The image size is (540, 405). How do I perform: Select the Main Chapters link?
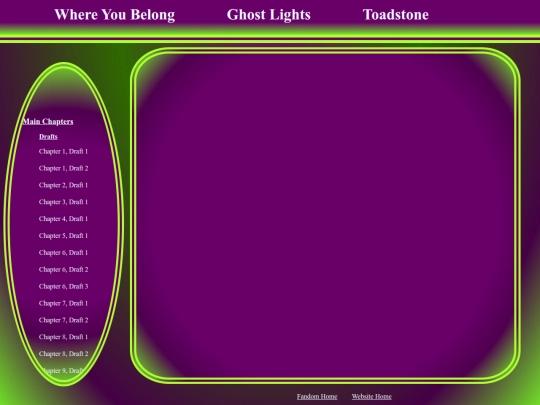48,122
